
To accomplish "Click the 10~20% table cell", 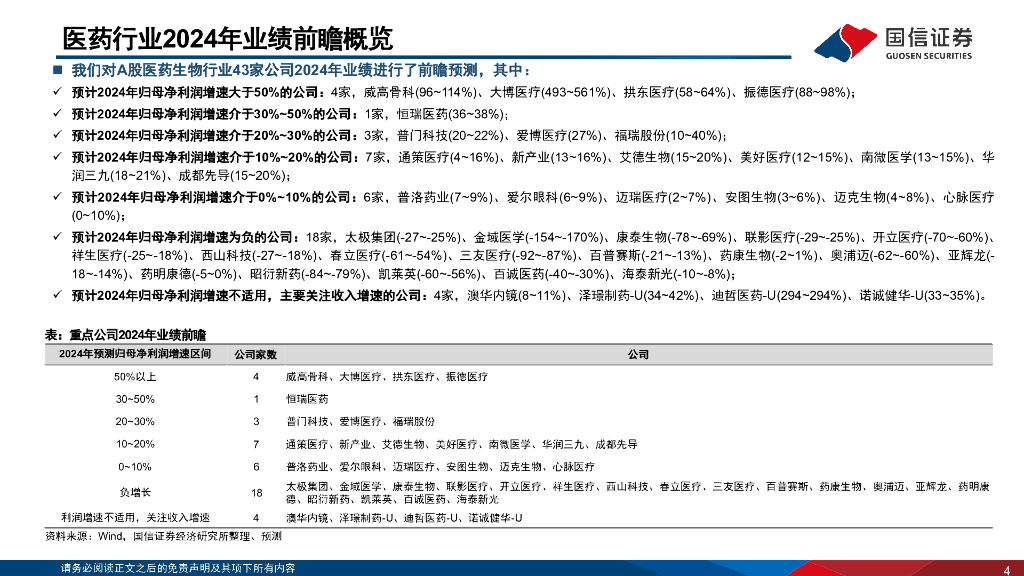I will (135, 444).
